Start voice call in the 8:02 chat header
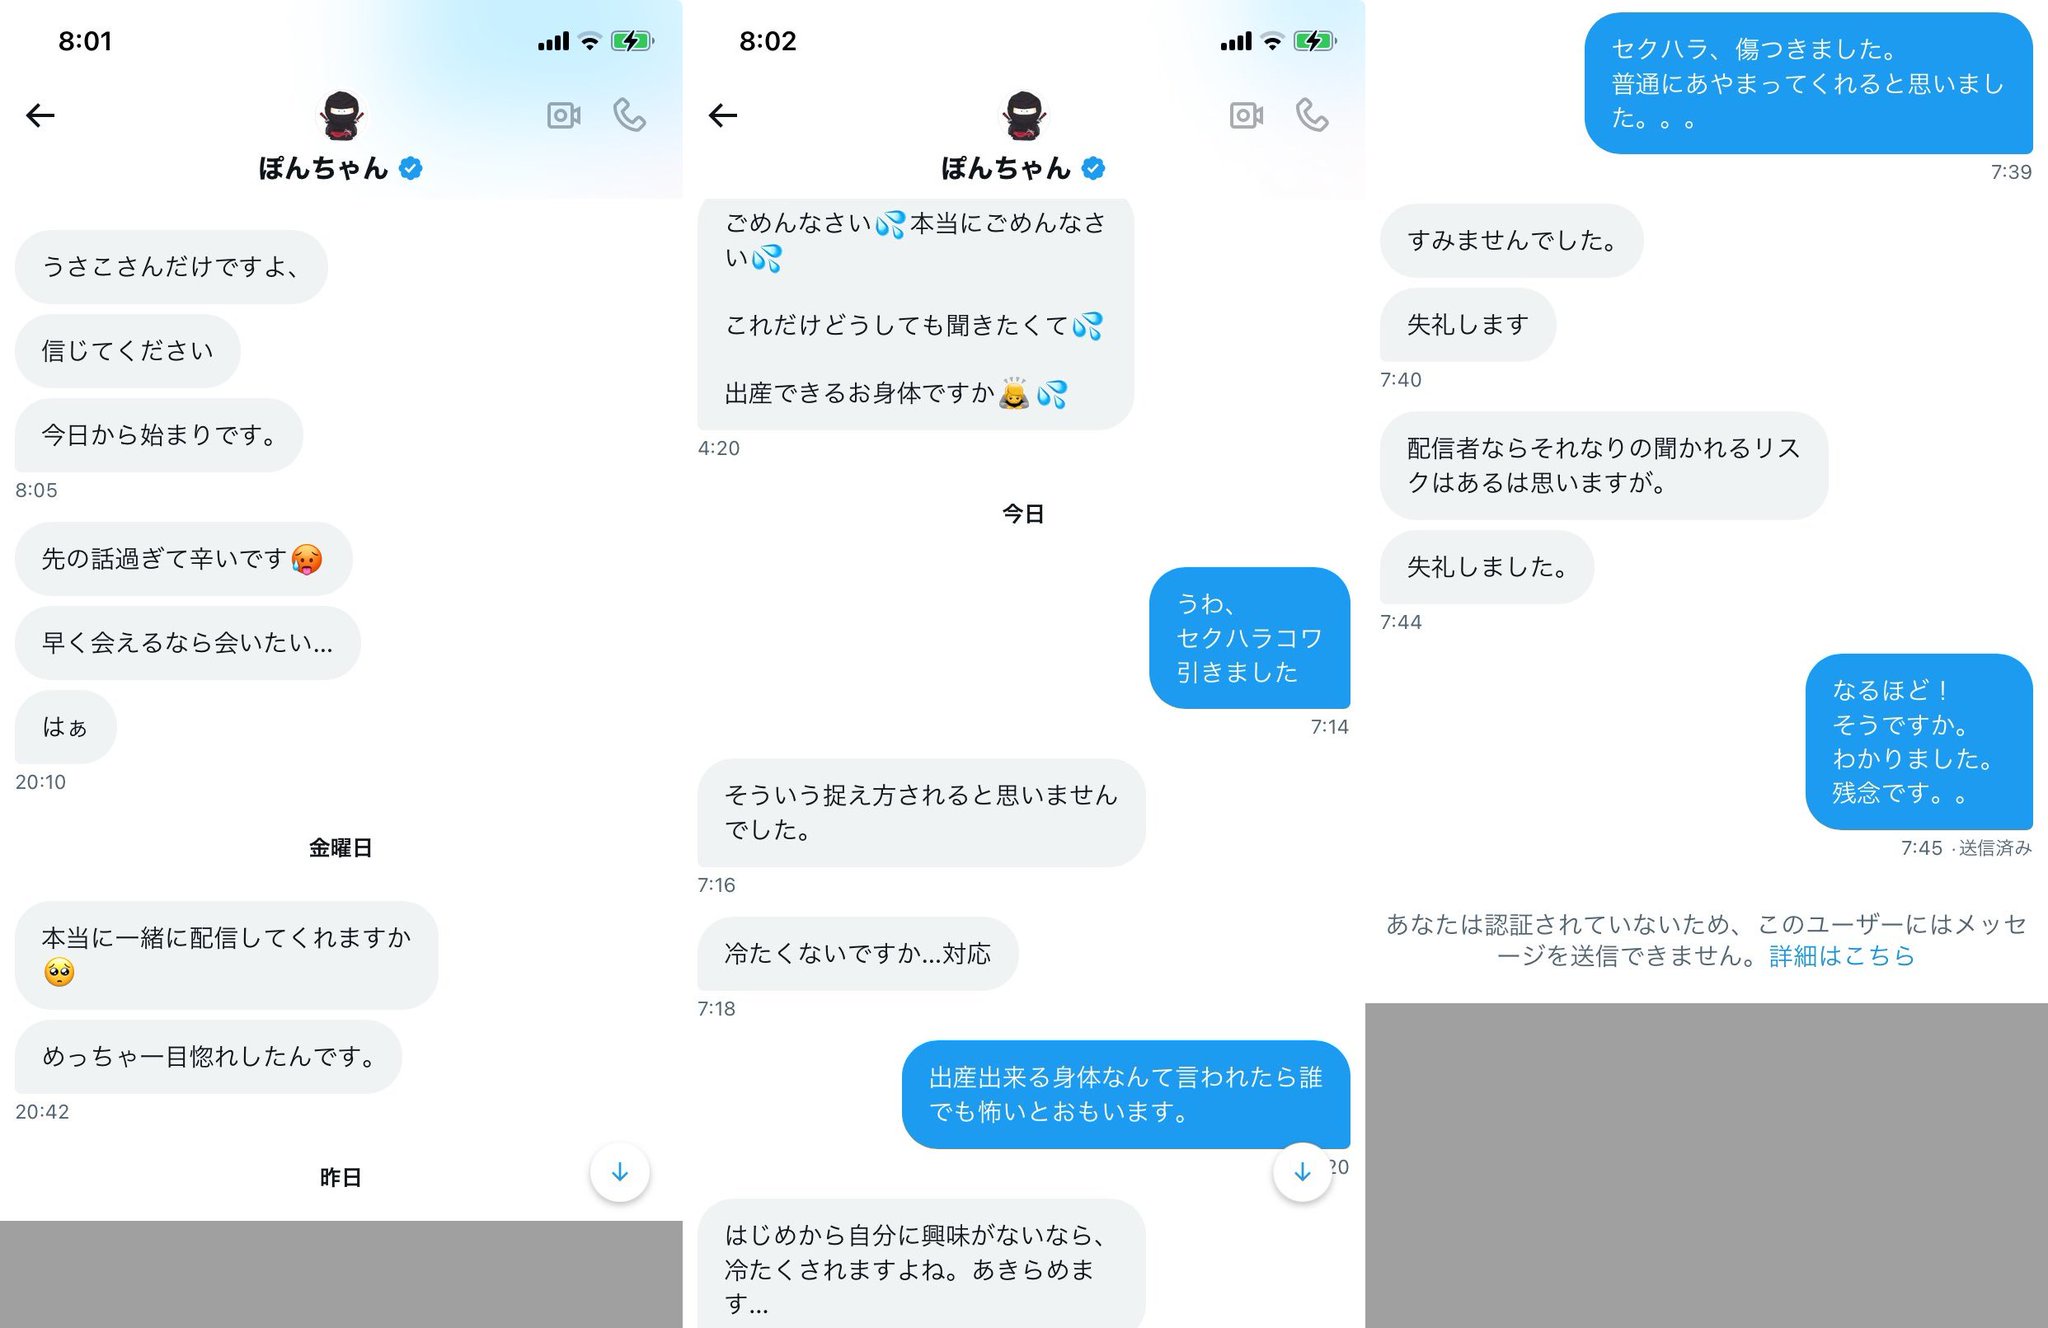Viewport: 2048px width, 1328px height. (1312, 116)
